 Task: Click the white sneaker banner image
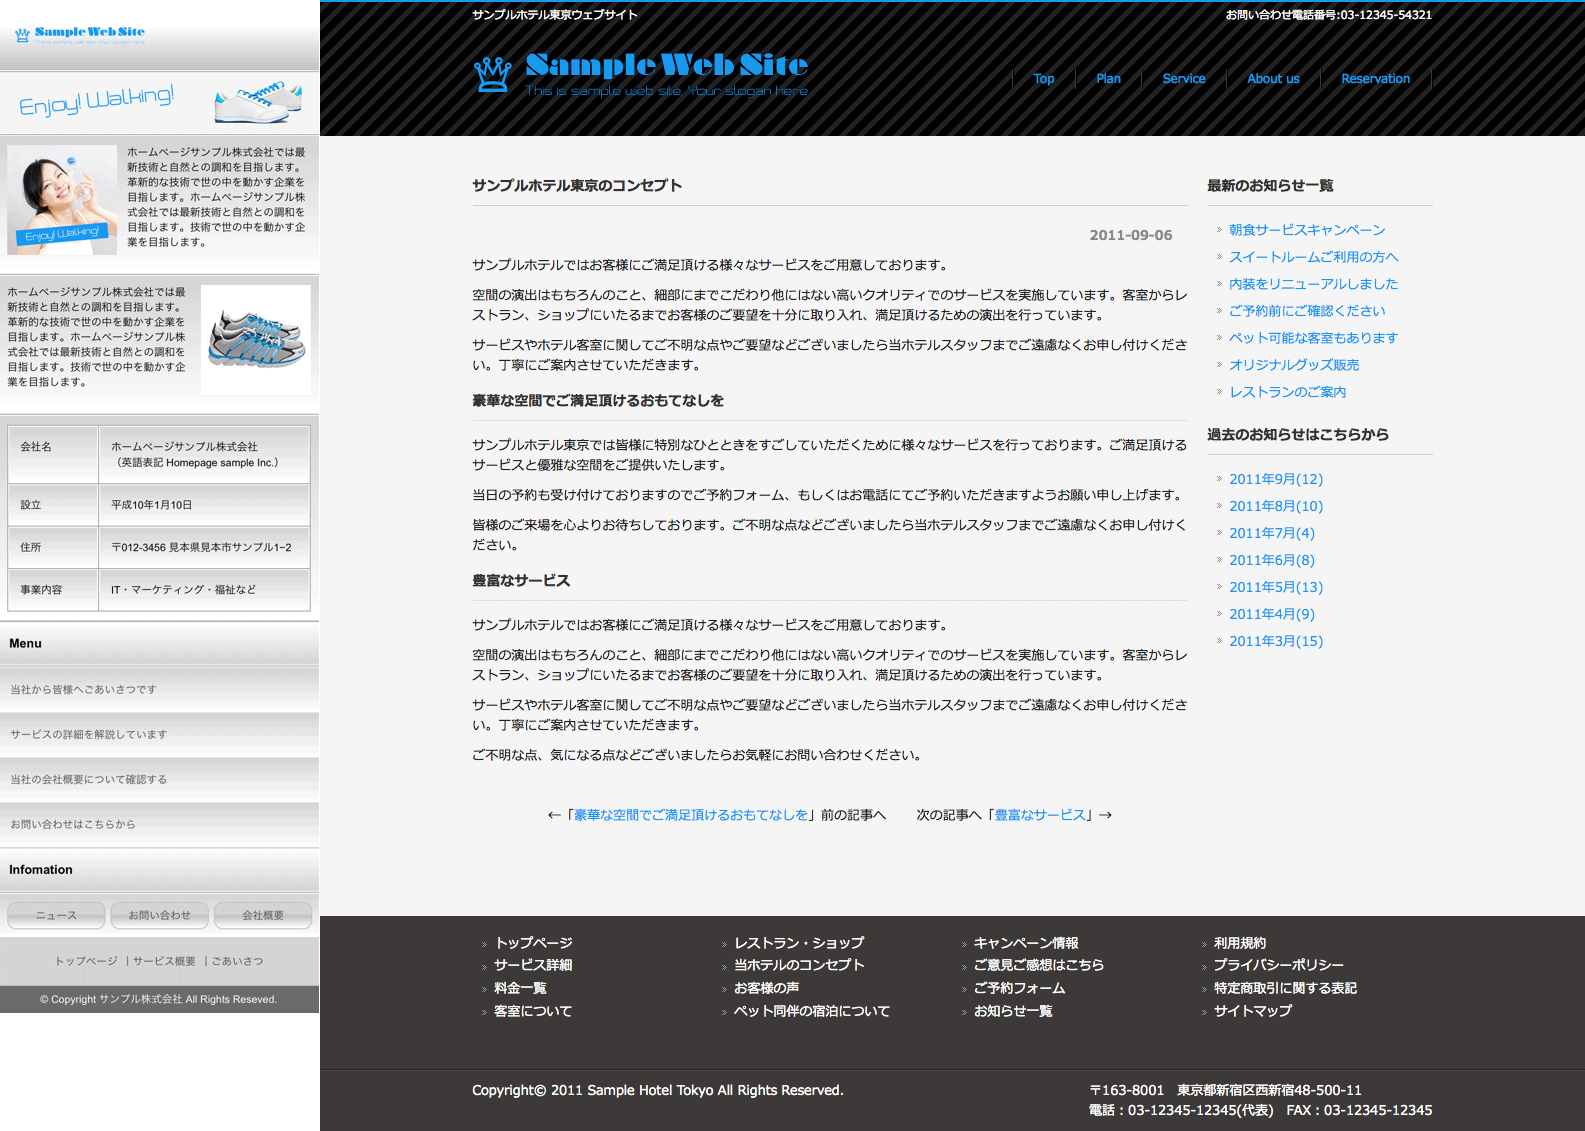(x=258, y=102)
